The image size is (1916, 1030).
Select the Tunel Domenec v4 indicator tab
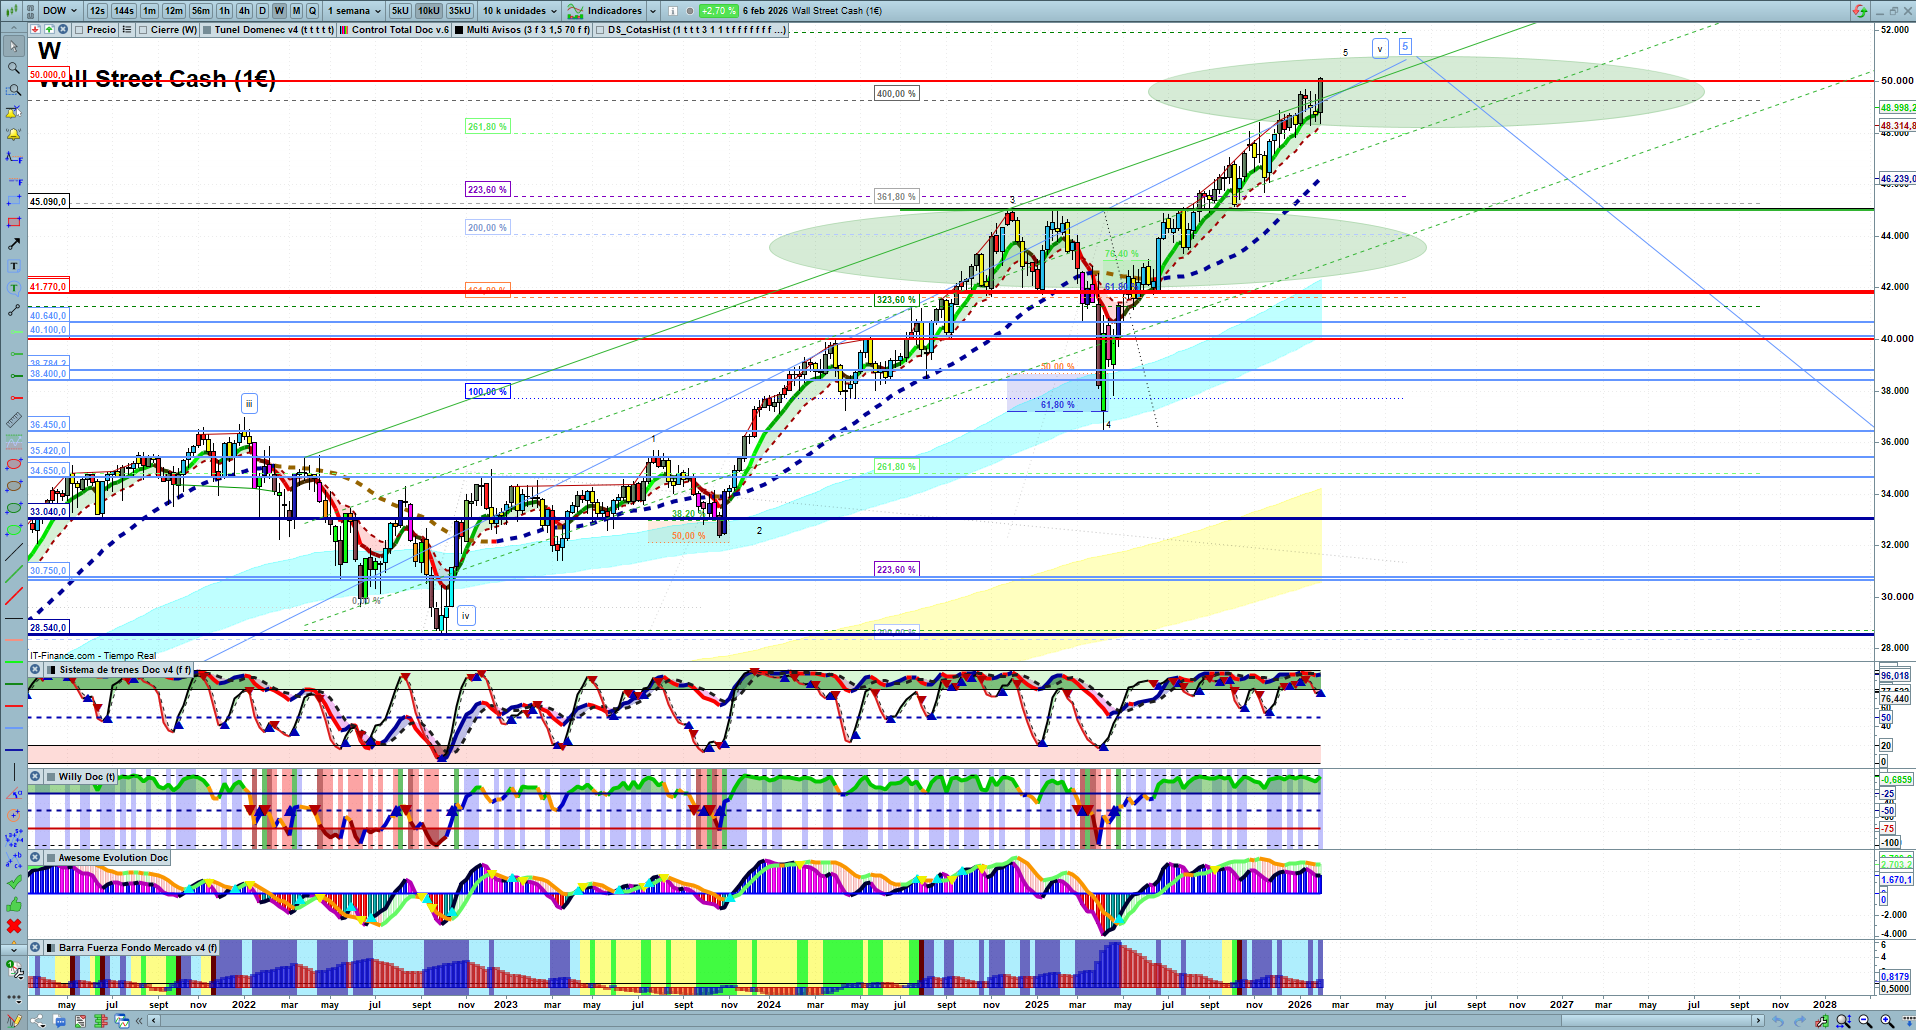click(268, 30)
